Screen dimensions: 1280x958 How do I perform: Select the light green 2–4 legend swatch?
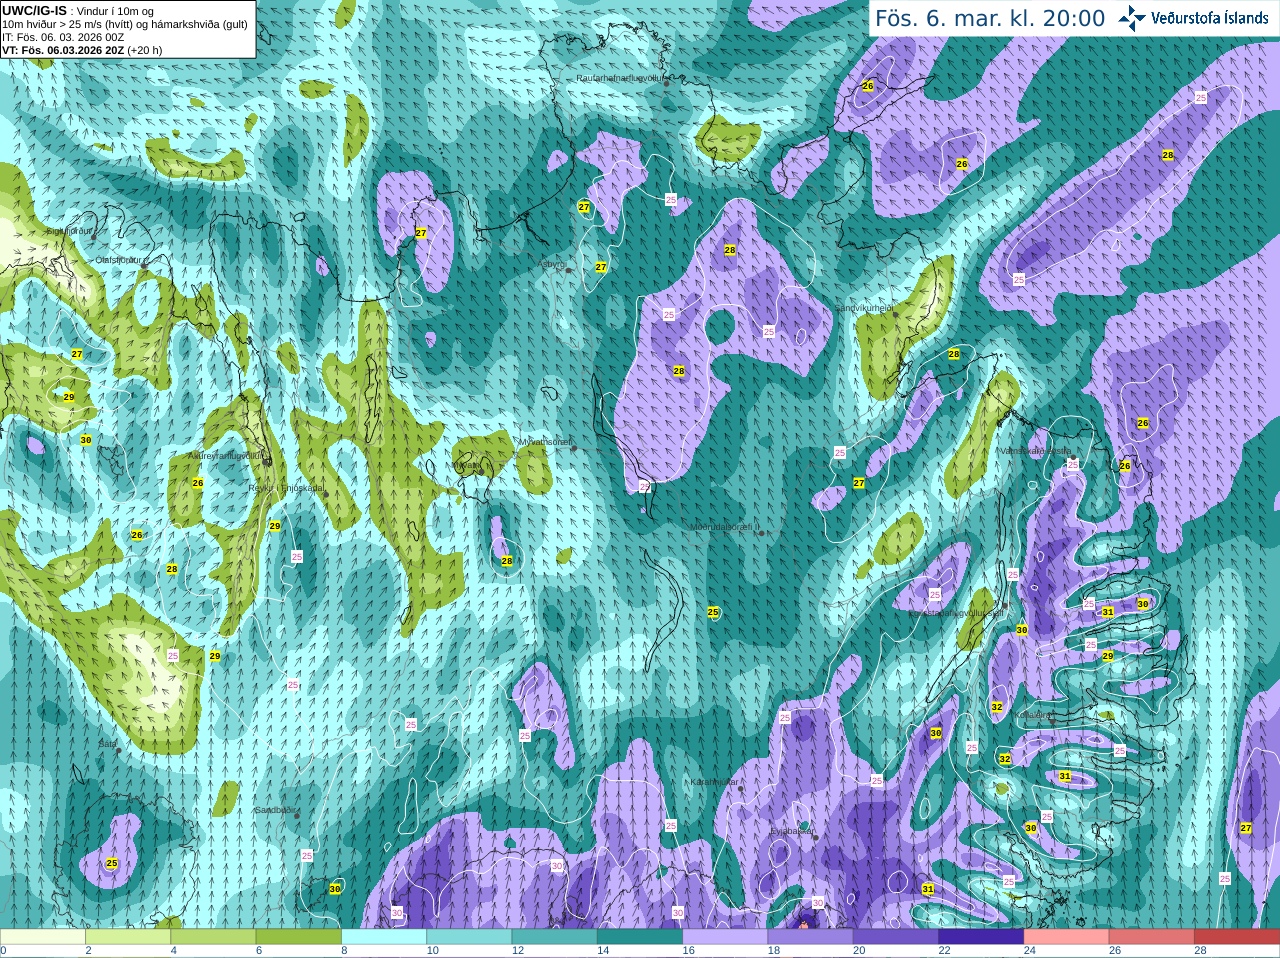128,937
